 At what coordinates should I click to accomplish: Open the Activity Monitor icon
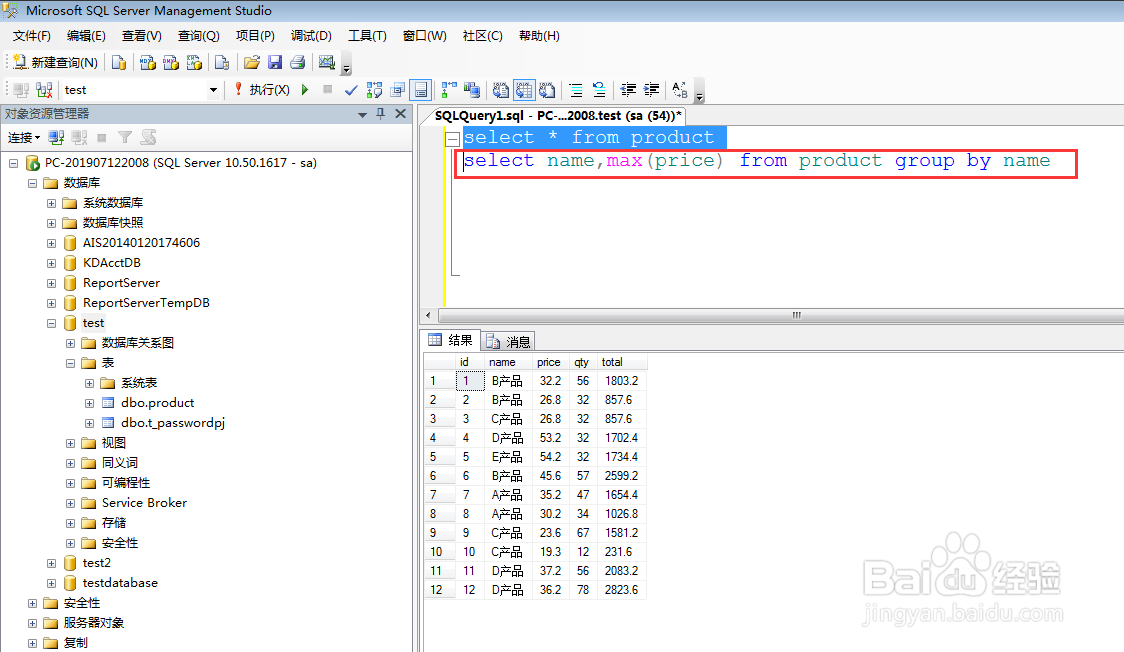(327, 63)
